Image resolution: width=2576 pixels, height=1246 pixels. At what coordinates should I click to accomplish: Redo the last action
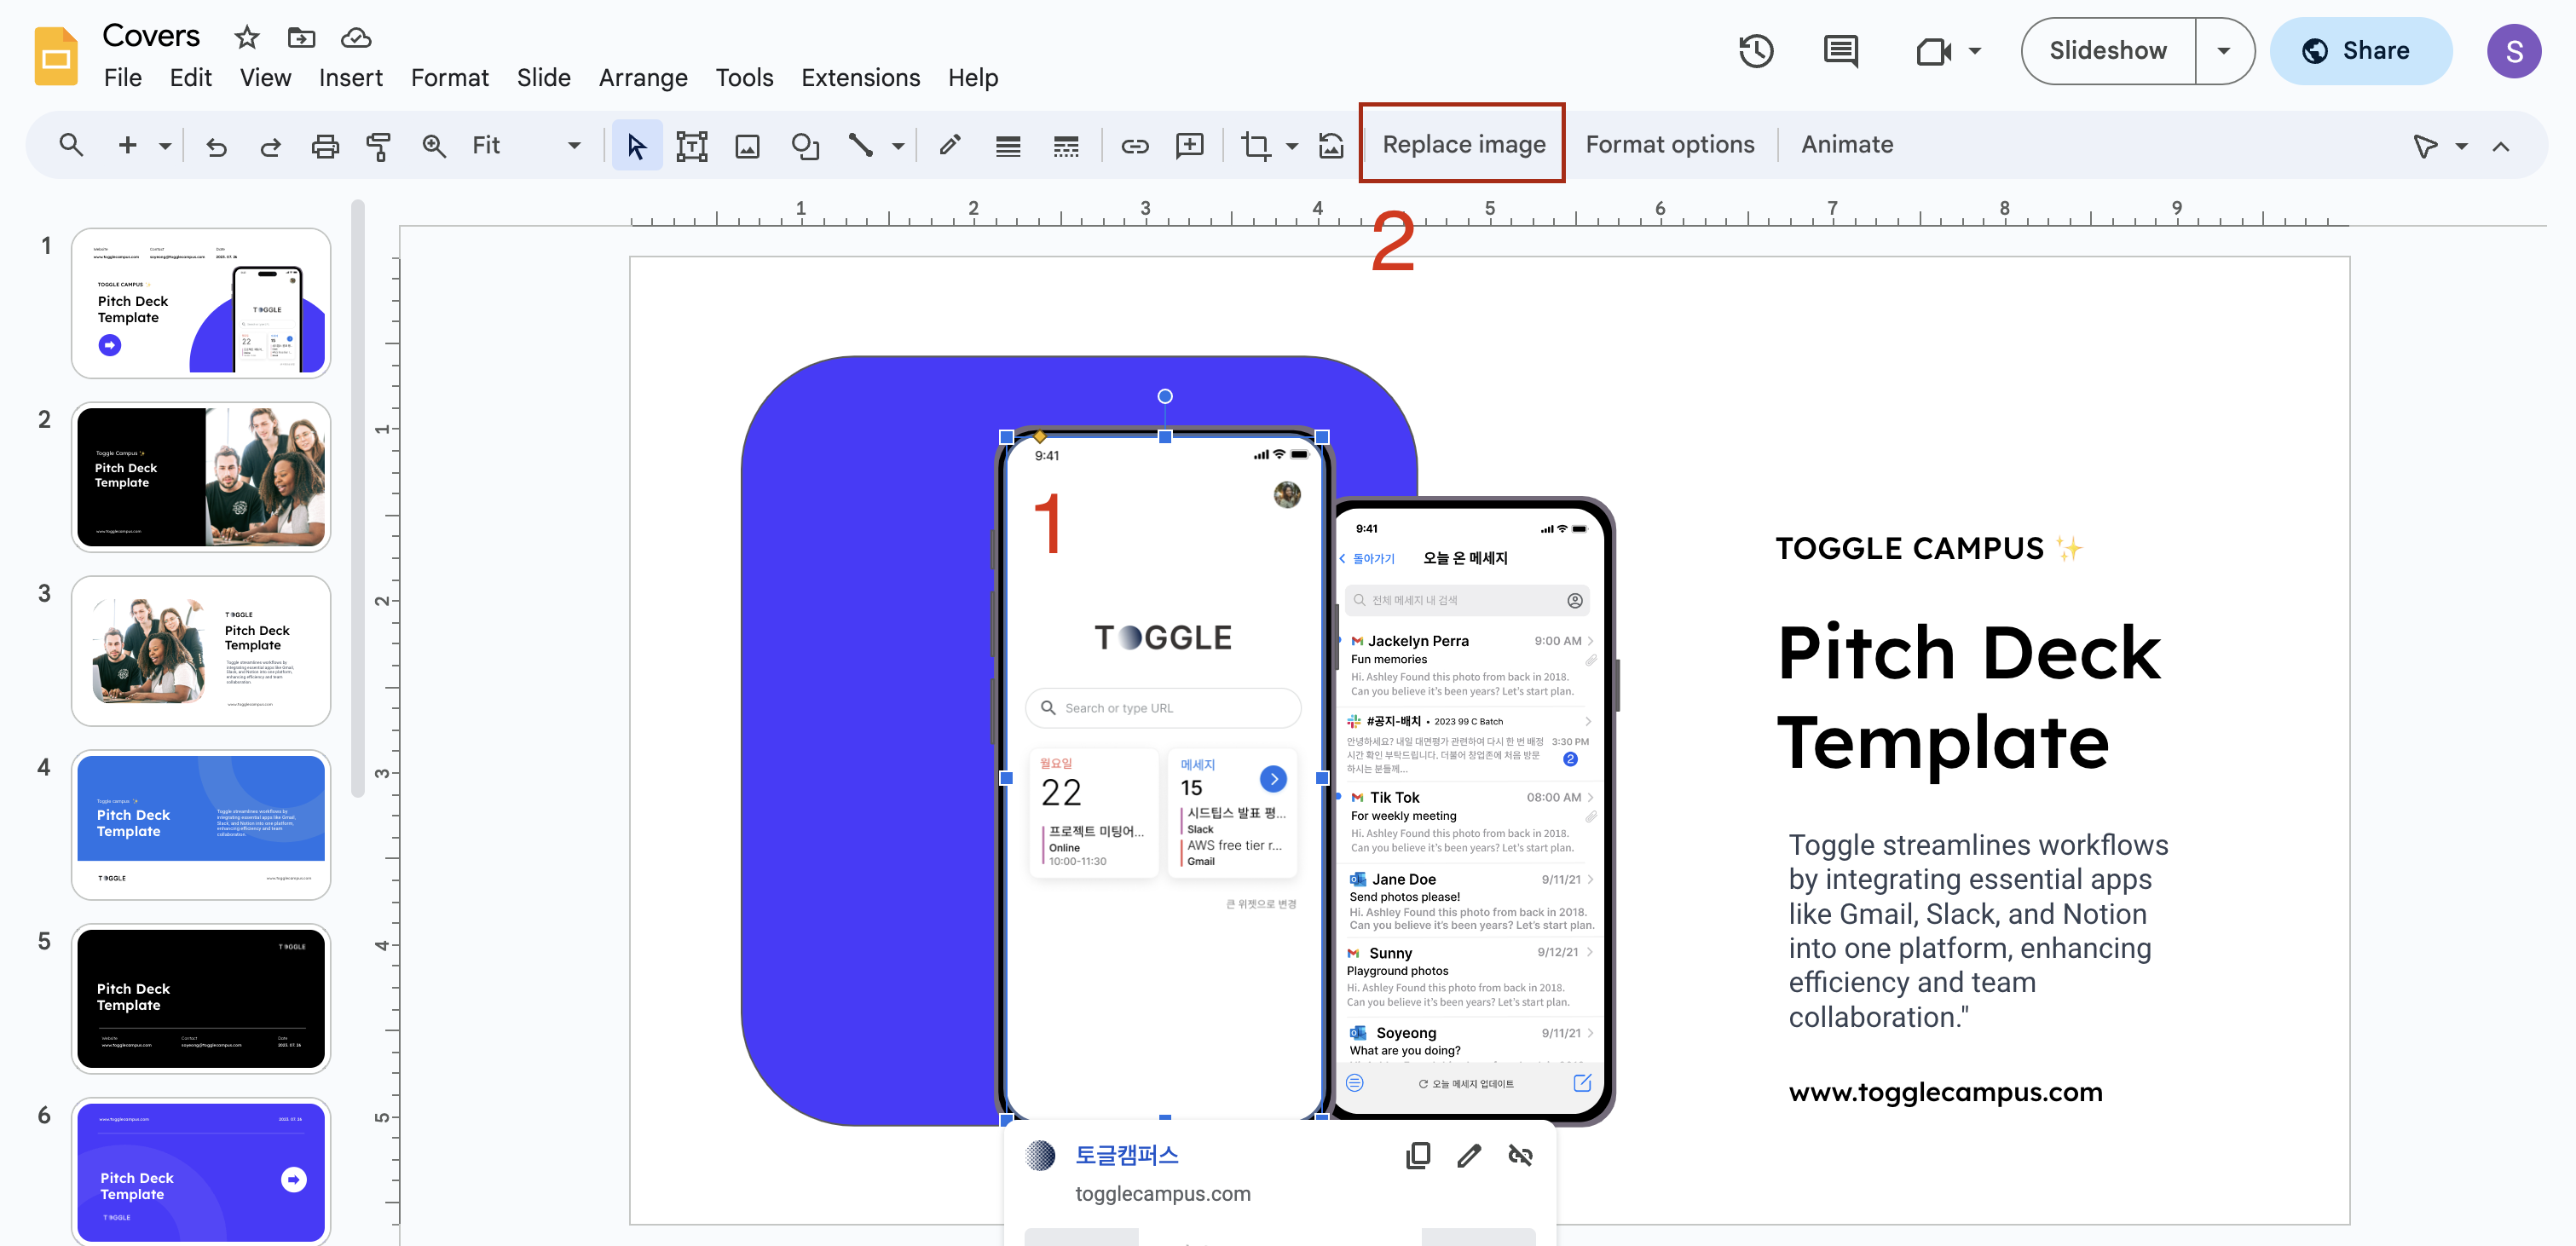point(270,146)
